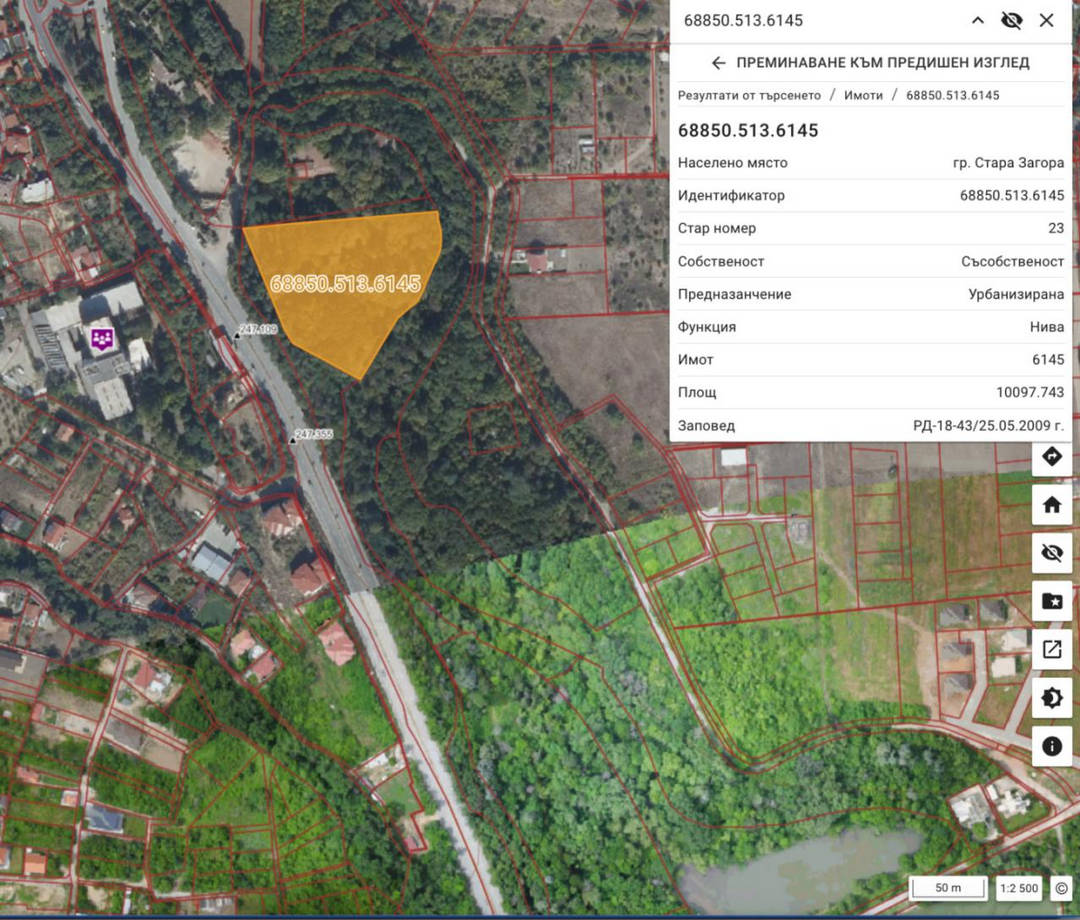Close the 68850.513.6145 details panel

coord(1046,21)
